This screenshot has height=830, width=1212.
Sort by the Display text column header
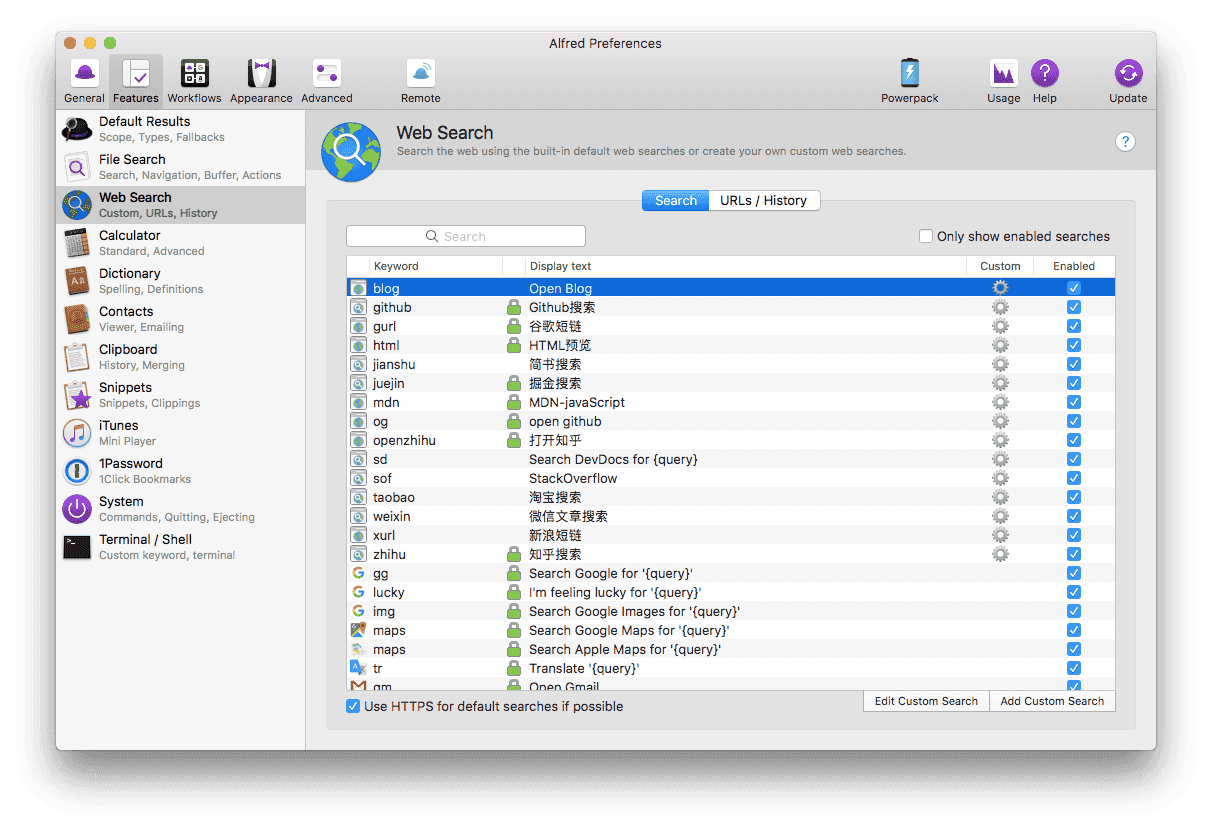745,266
